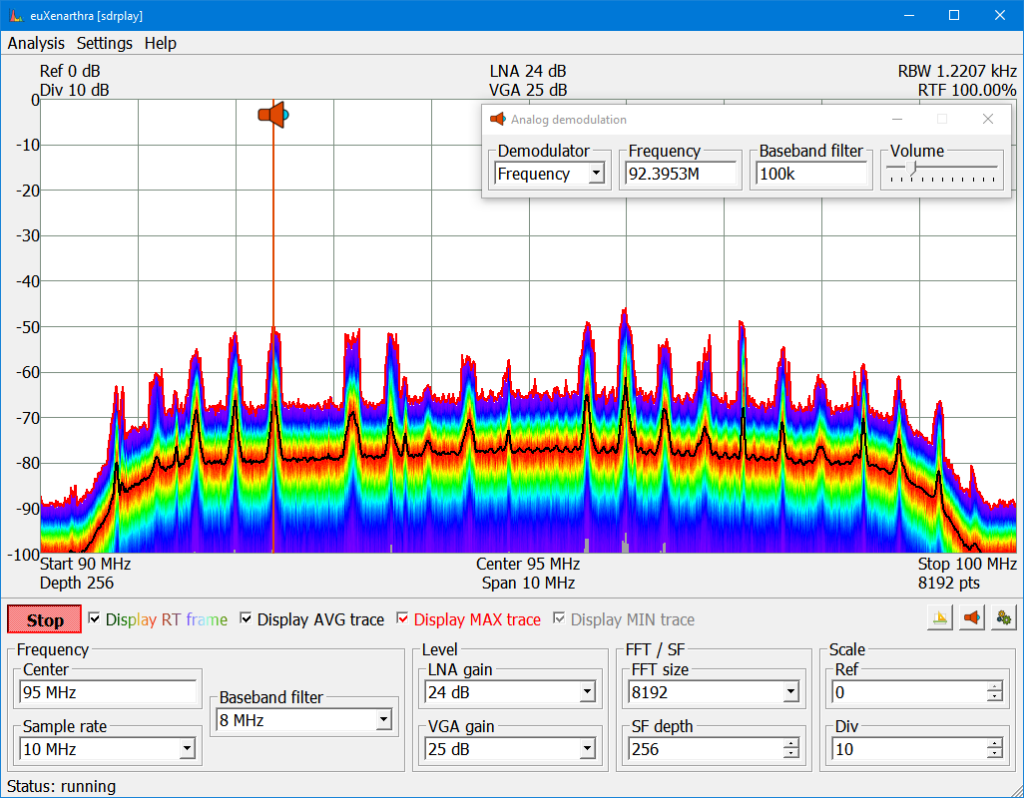Click 'Start 90 MHz' label
This screenshot has height=798, width=1024.
tap(86, 564)
